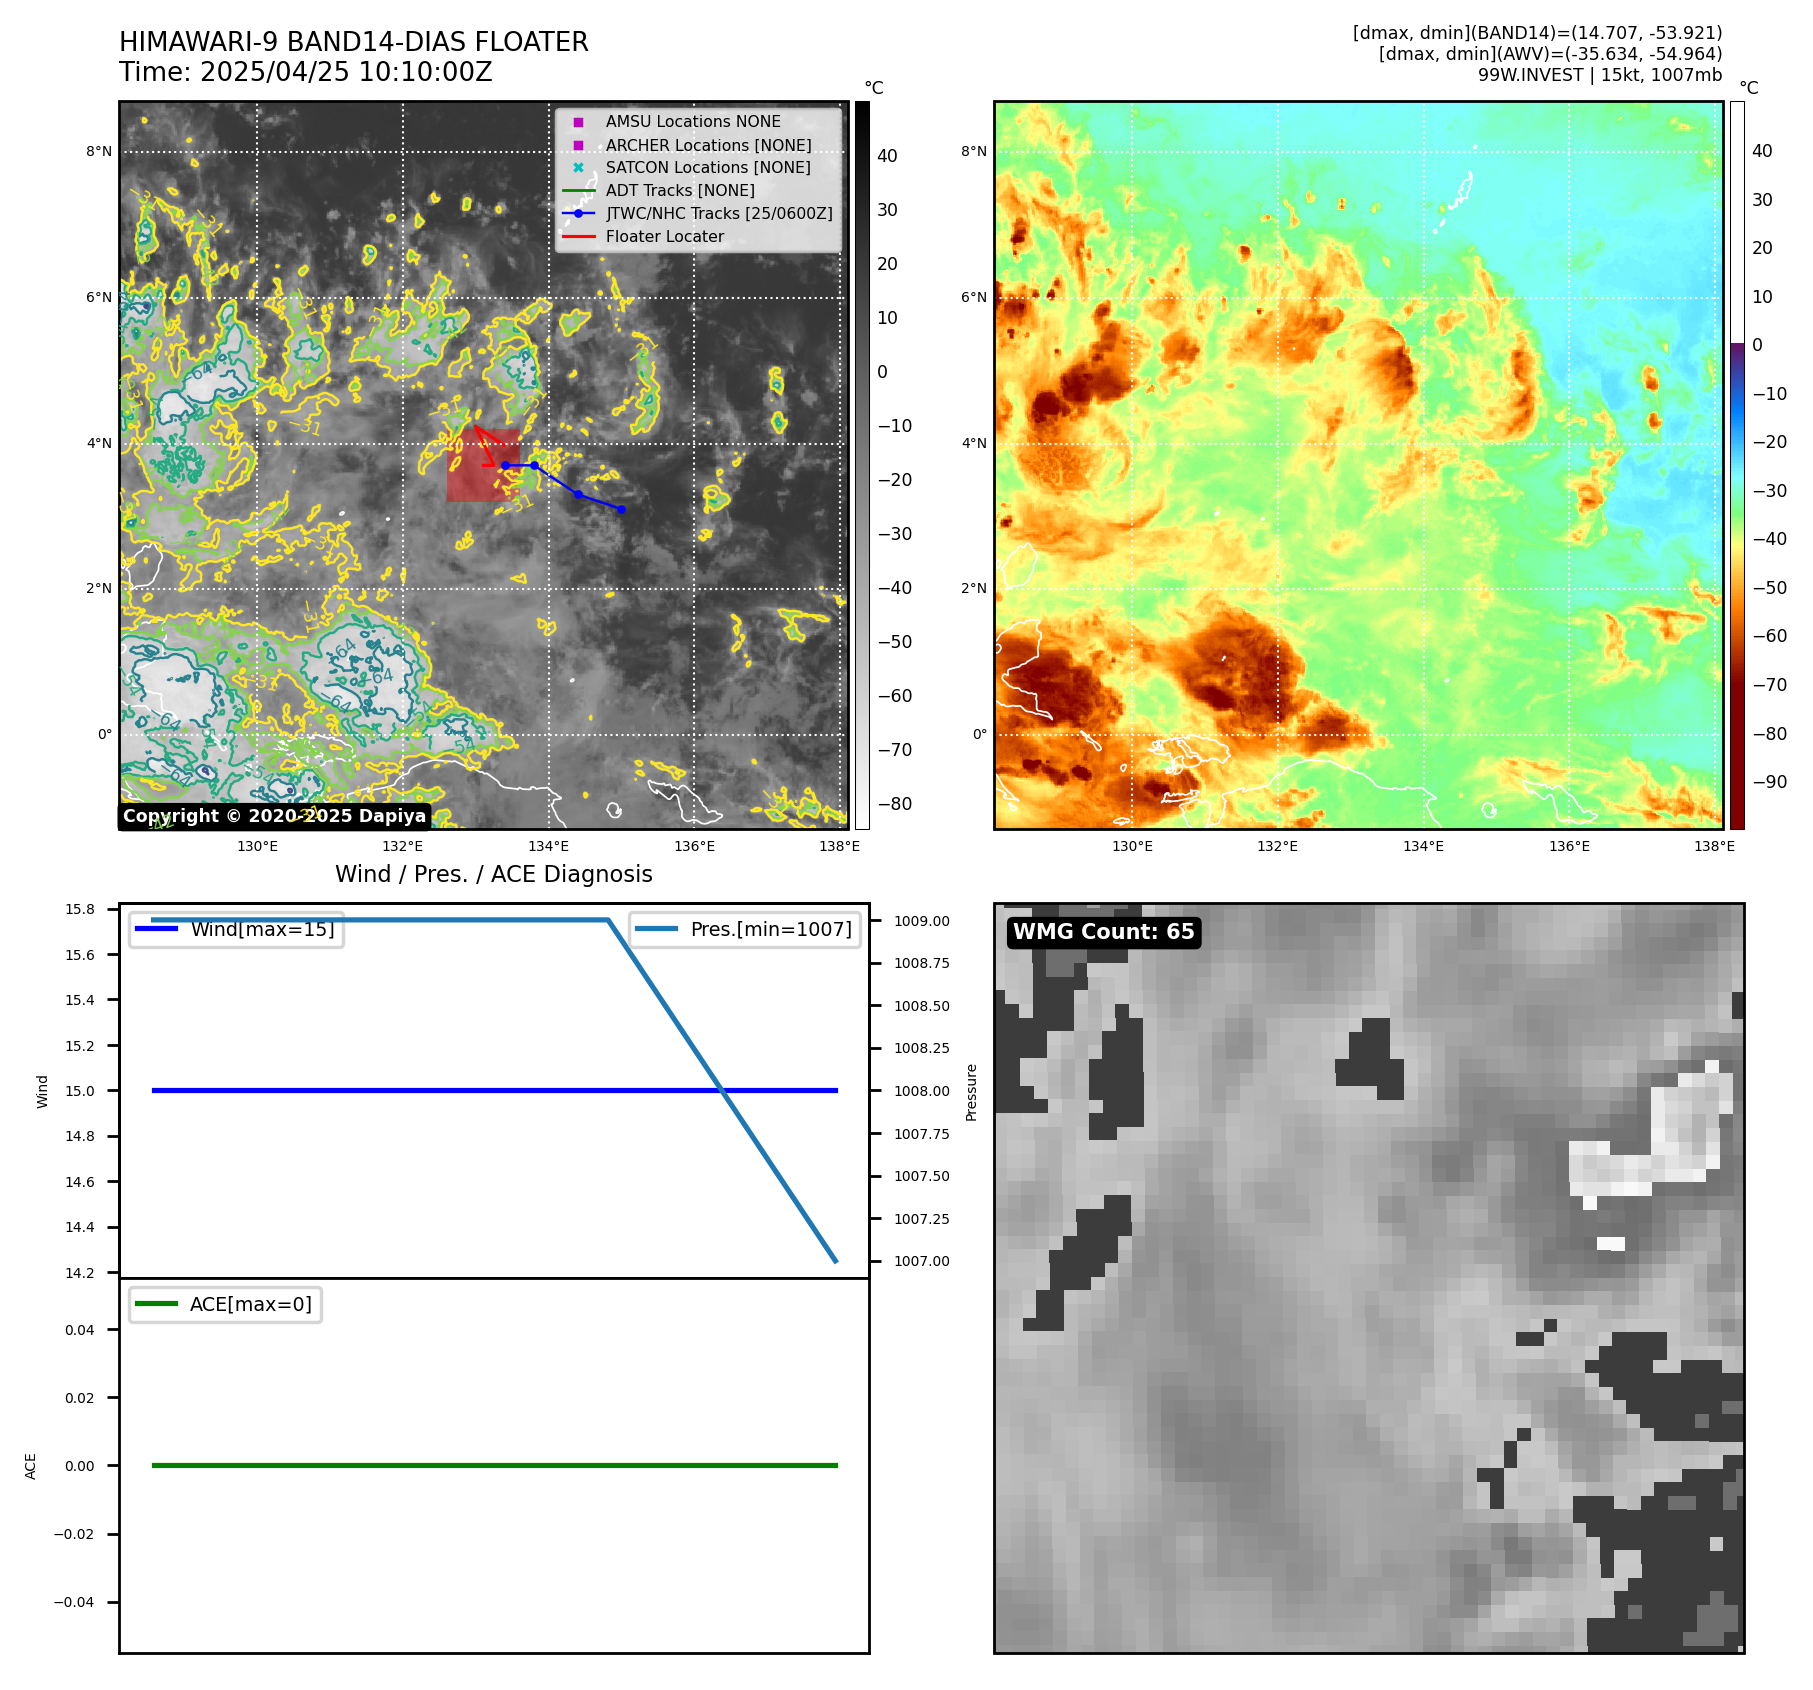The width and height of the screenshot is (1813, 1690).
Task: Click the Wind[max=15] legend box
Action: 236,929
